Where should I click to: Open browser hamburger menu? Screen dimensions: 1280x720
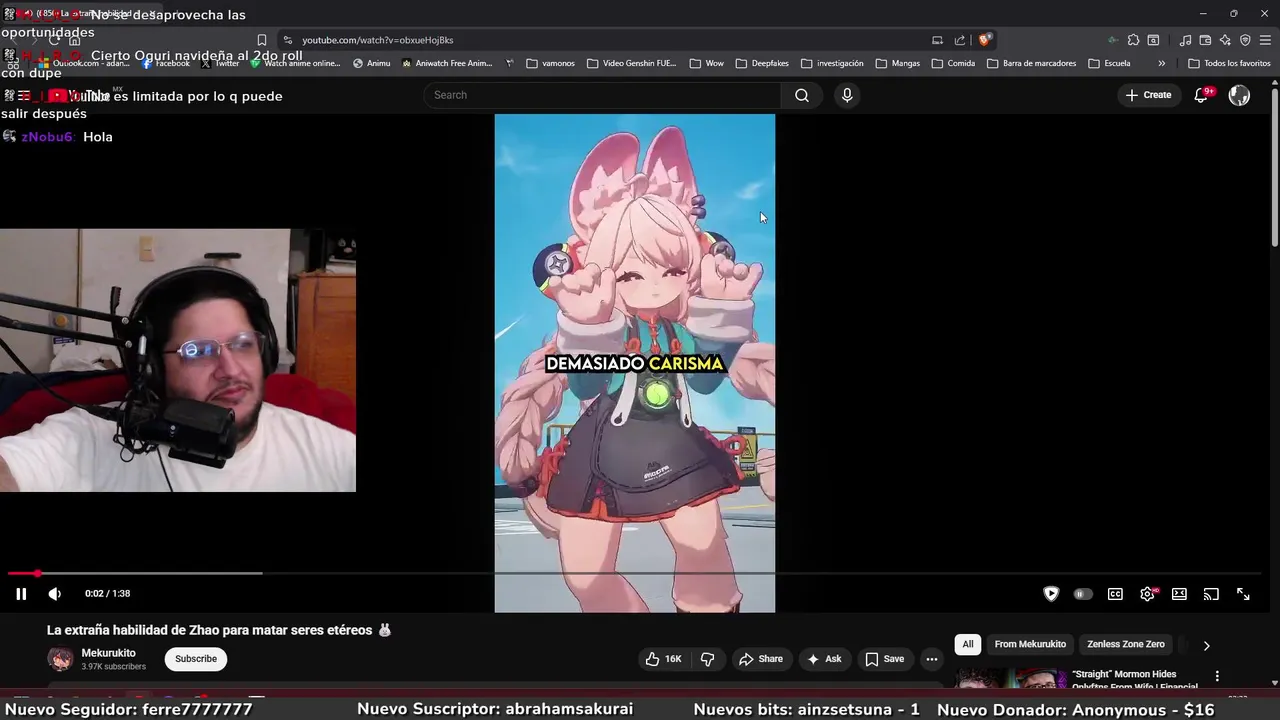click(1265, 40)
